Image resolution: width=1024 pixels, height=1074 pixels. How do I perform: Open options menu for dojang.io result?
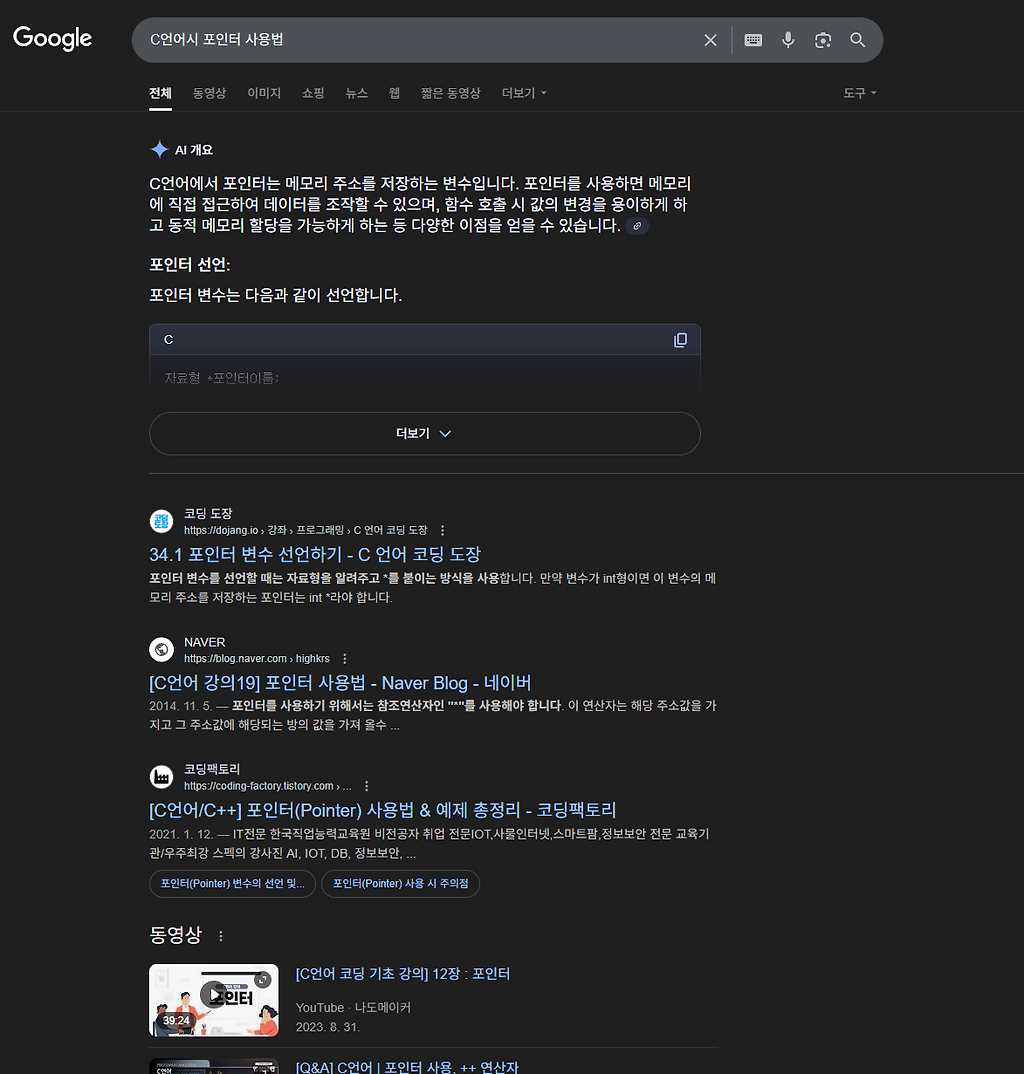pos(442,531)
